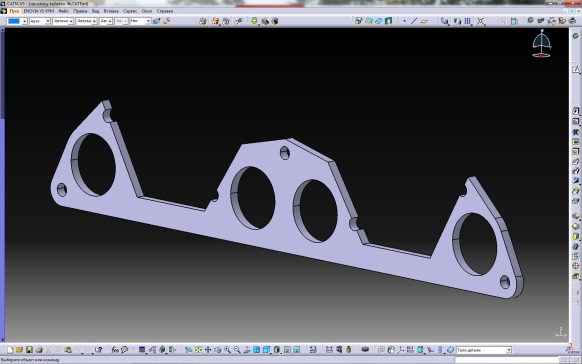Click the top-most icon in right sidebar
582x364 pixels.
(x=575, y=36)
